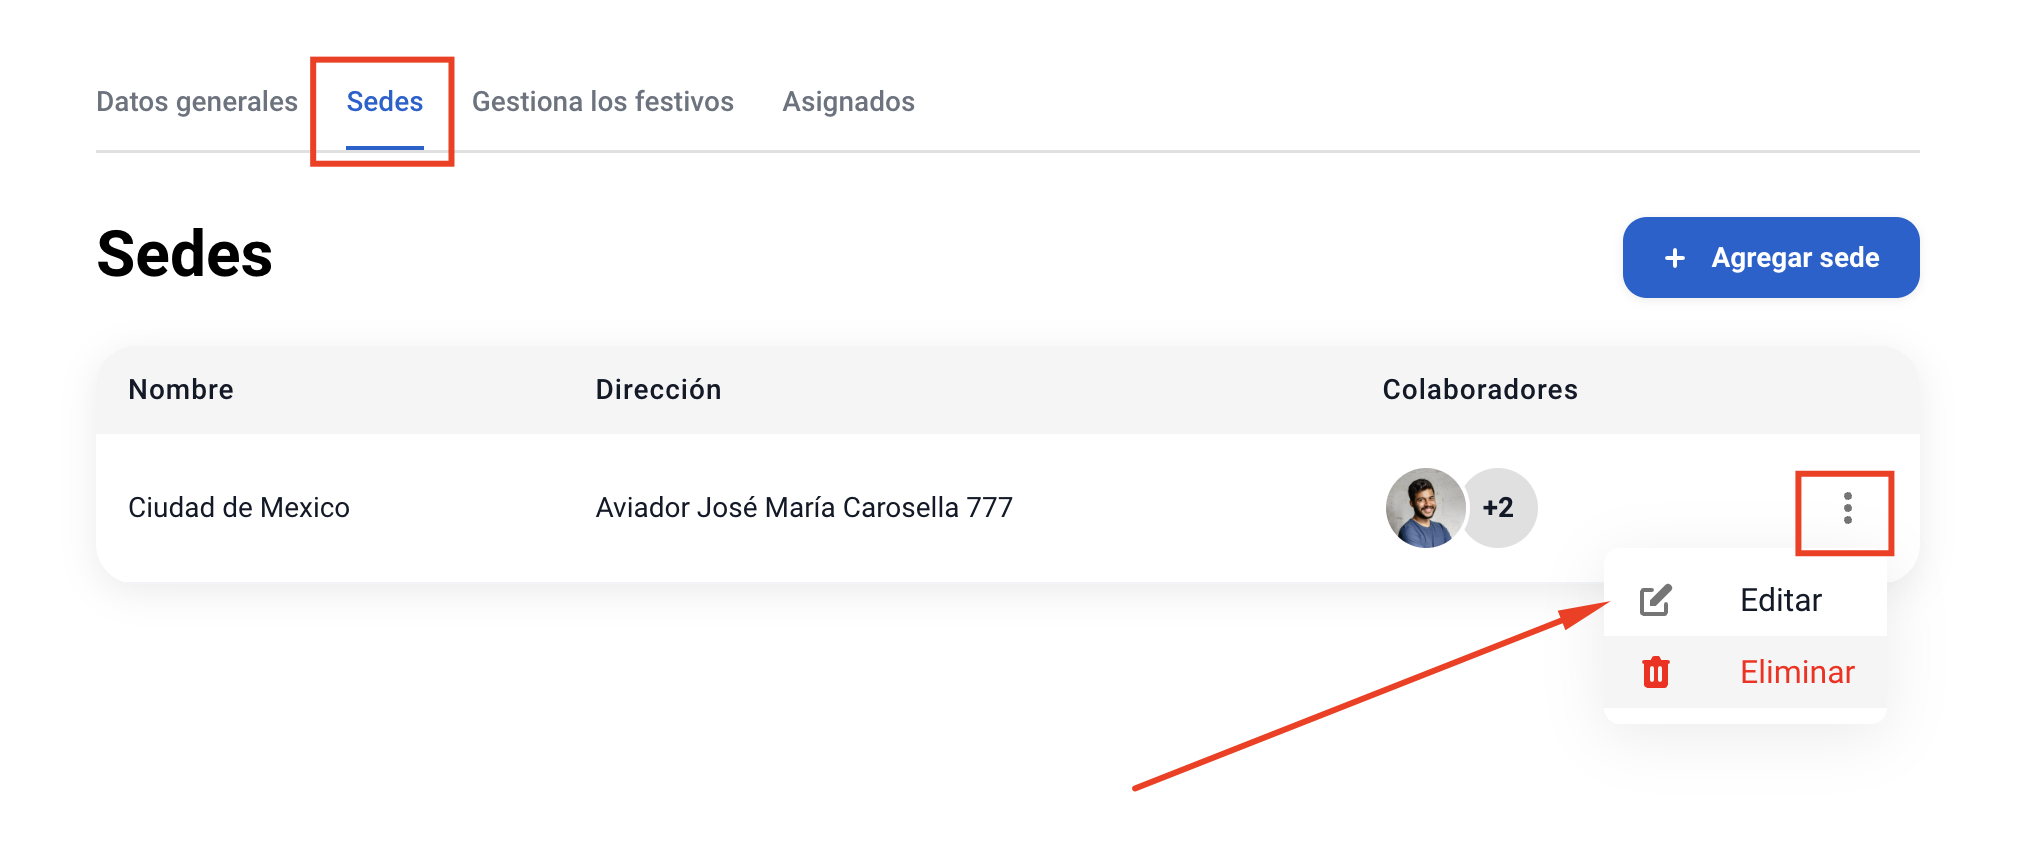The height and width of the screenshot is (844, 2034).
Task: Click the Colaboradores column header
Action: pos(1480,389)
